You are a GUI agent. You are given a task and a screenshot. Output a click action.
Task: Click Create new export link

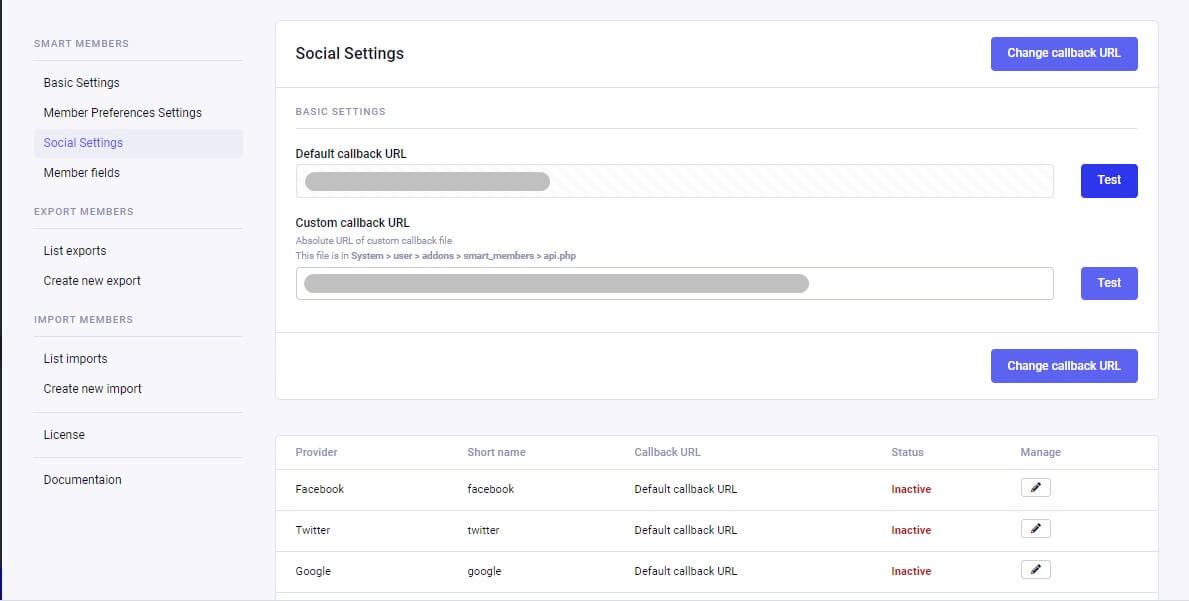click(92, 281)
